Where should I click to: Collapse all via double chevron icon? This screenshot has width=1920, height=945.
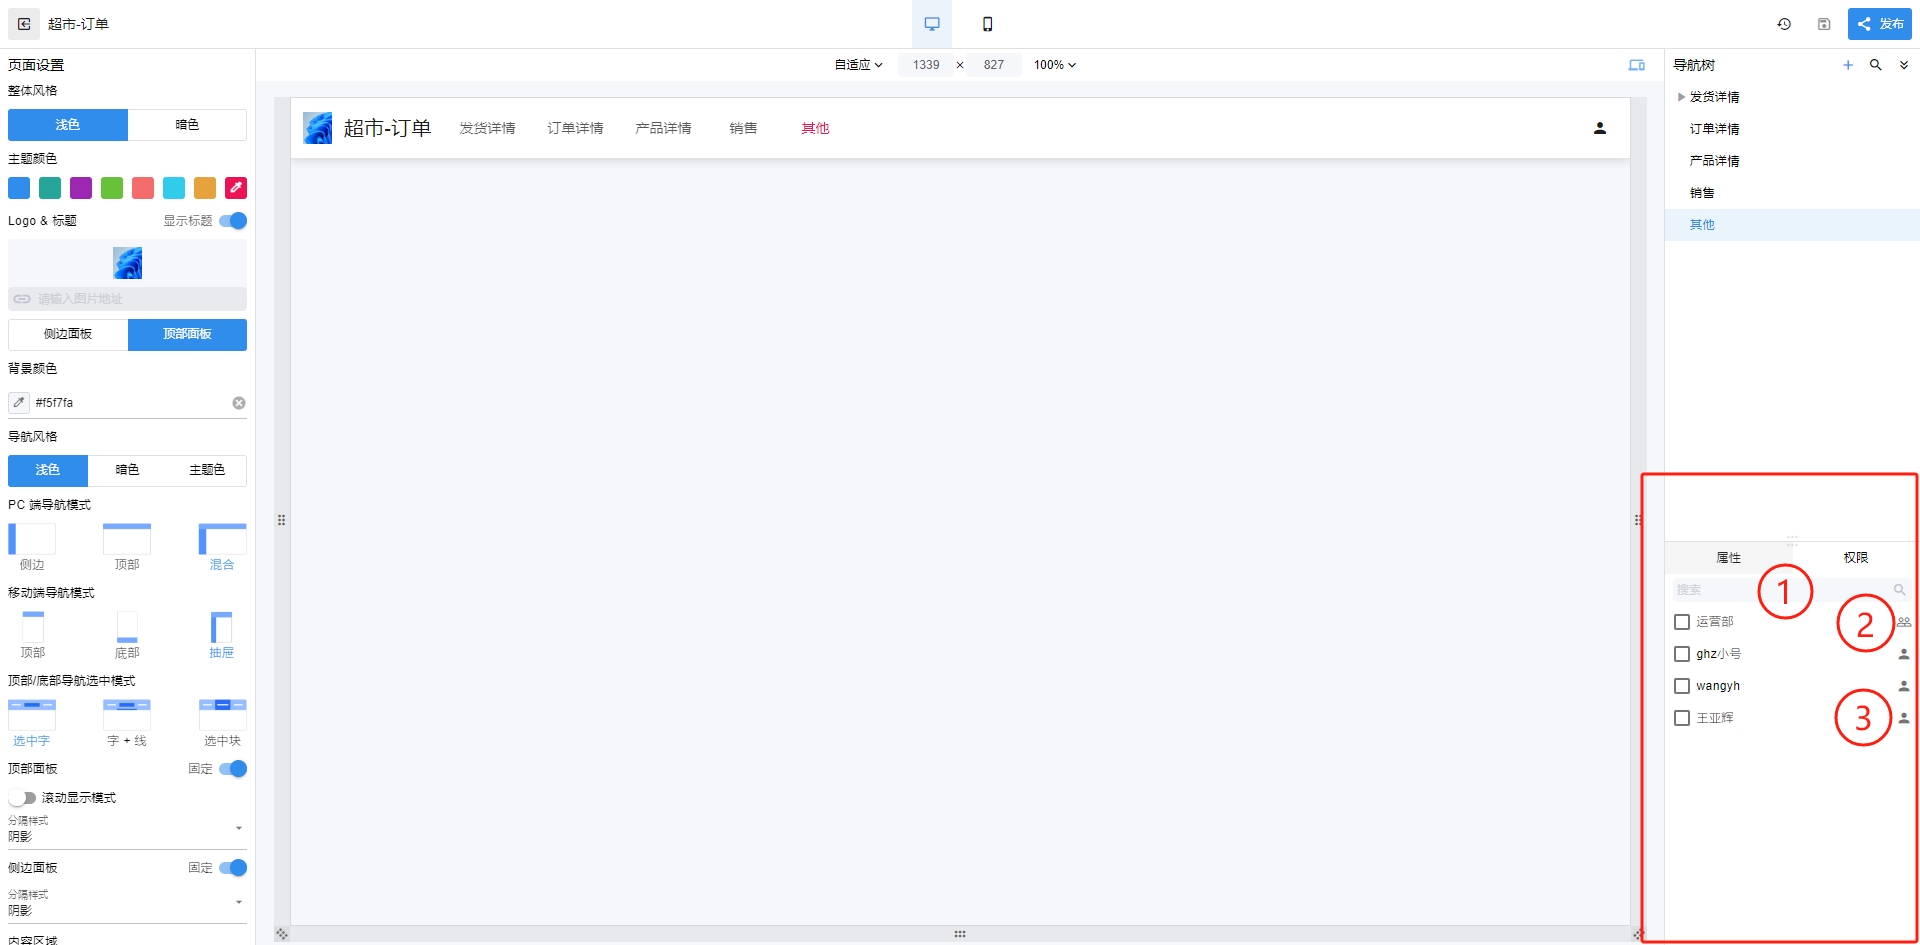point(1904,65)
